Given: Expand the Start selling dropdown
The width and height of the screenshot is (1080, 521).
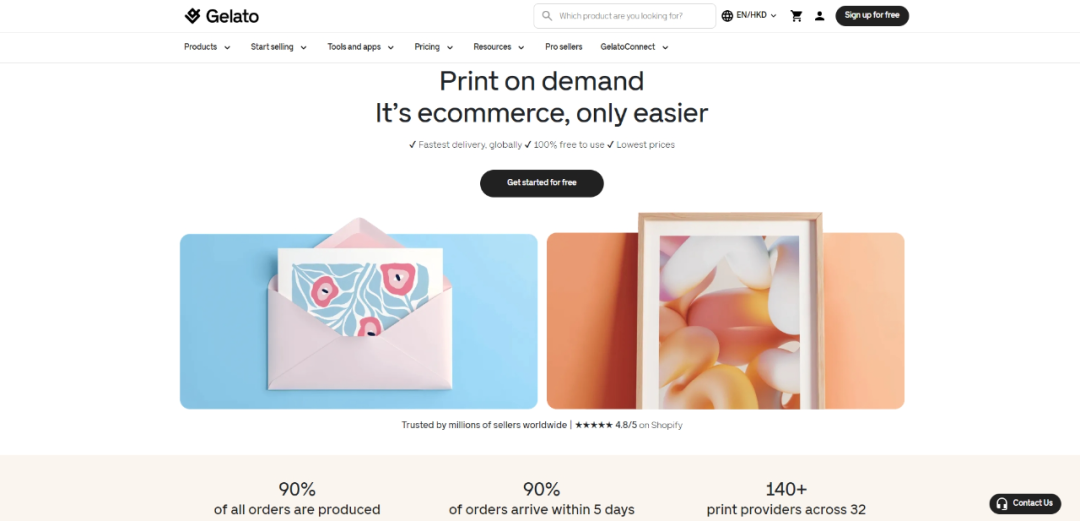Looking at the screenshot, I should coord(279,47).
